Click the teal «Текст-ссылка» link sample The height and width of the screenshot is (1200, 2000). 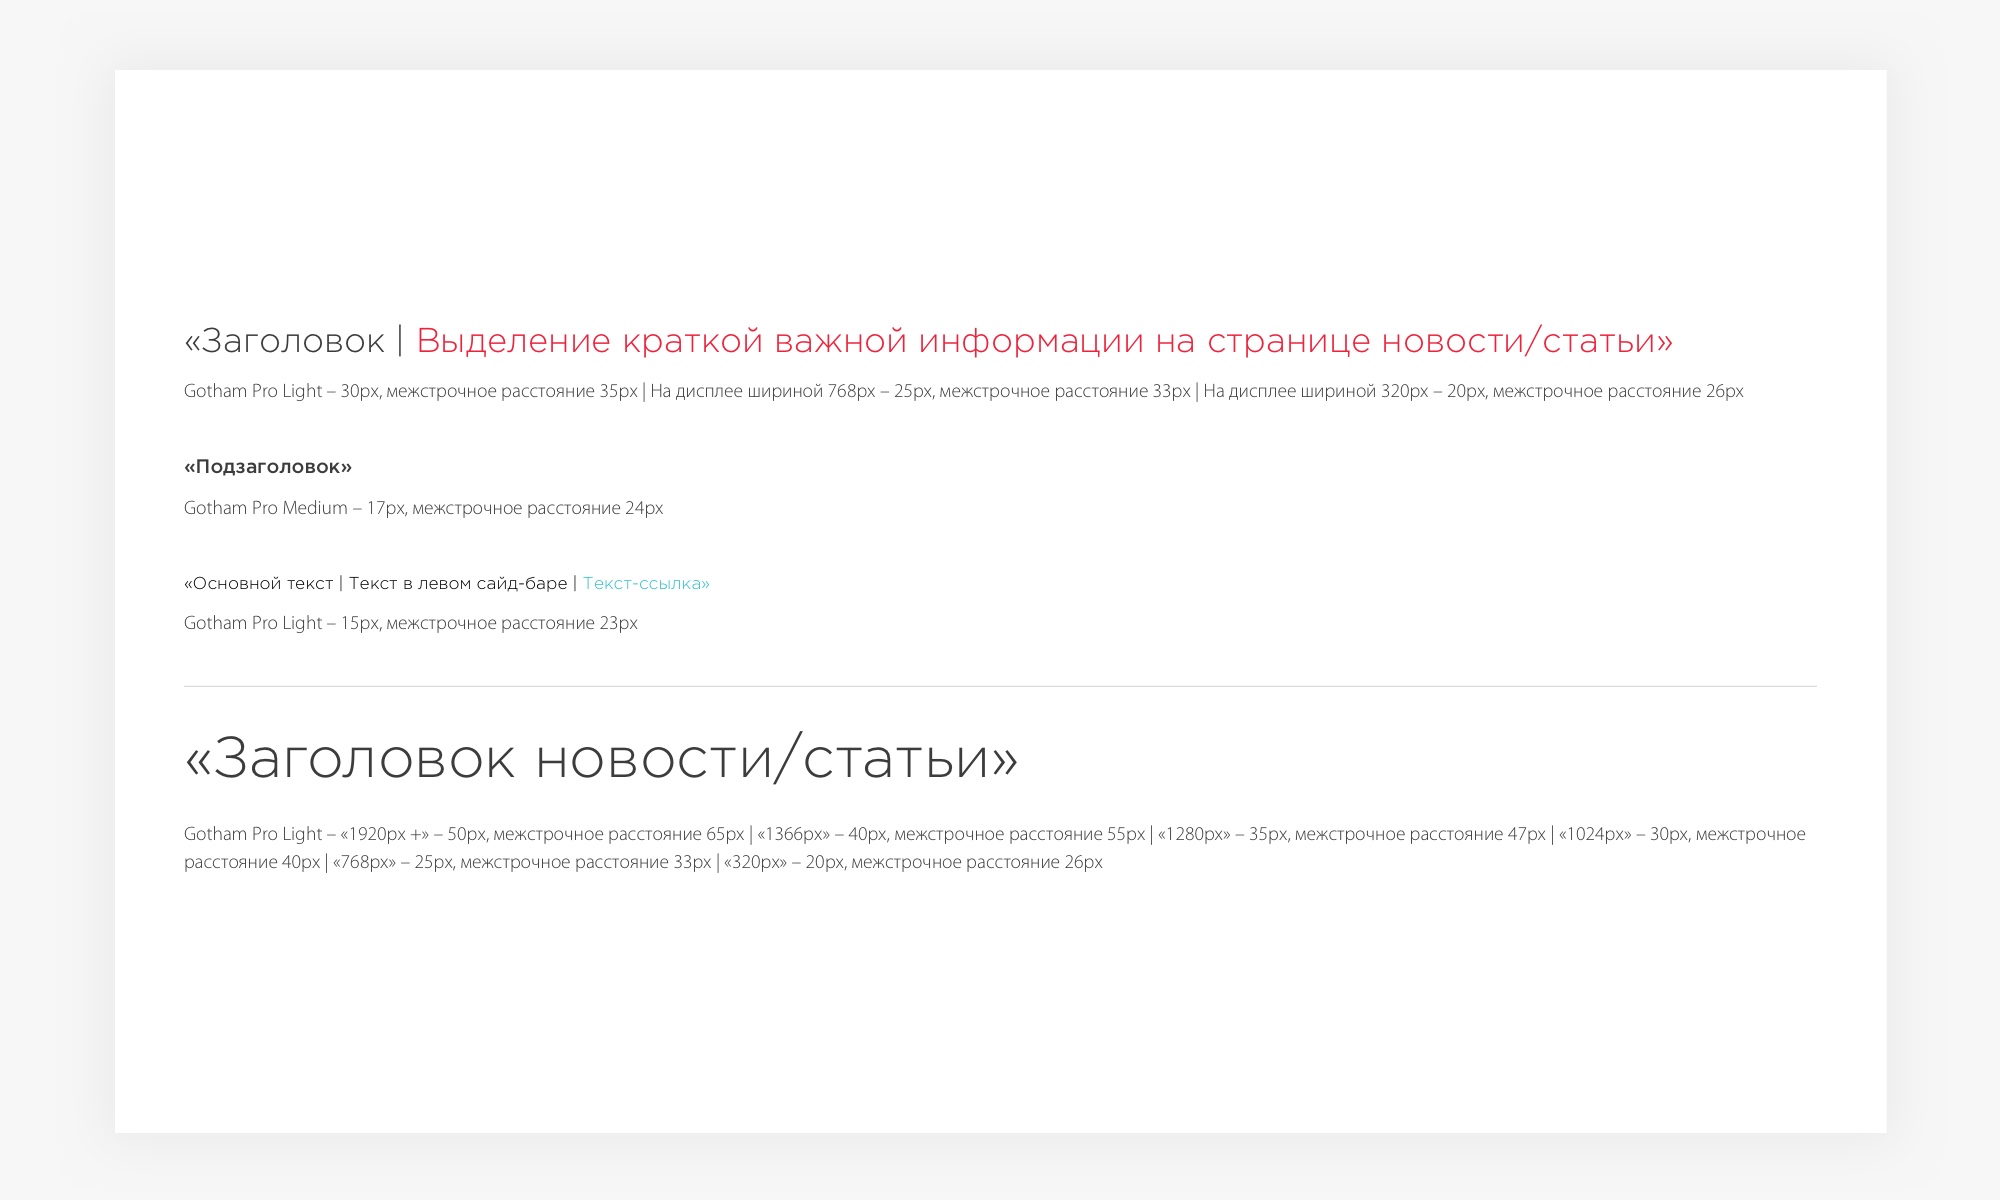click(x=646, y=583)
